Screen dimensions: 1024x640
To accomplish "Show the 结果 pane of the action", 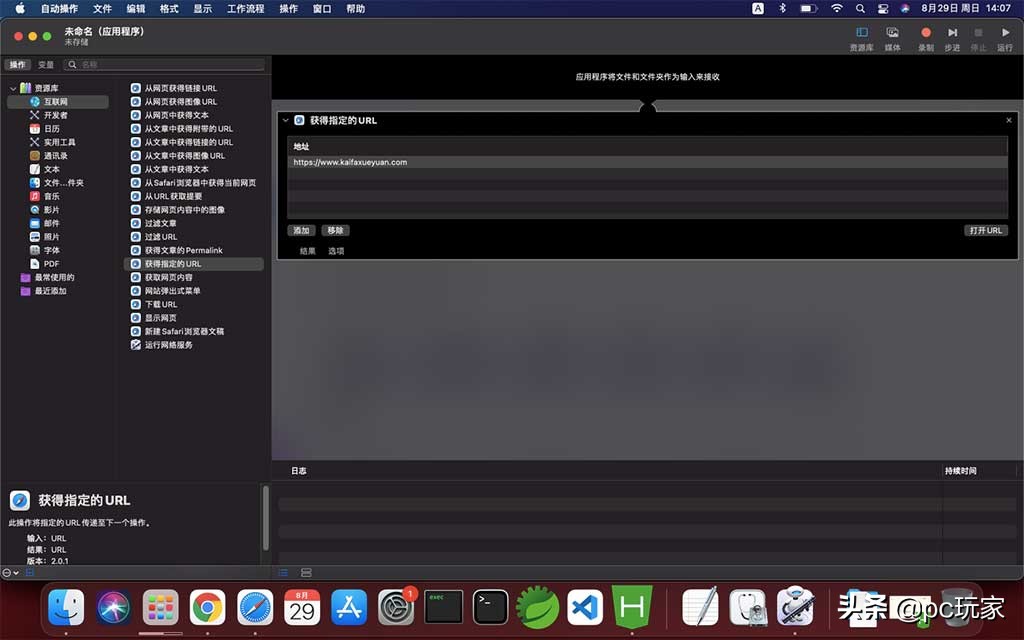I will [305, 249].
